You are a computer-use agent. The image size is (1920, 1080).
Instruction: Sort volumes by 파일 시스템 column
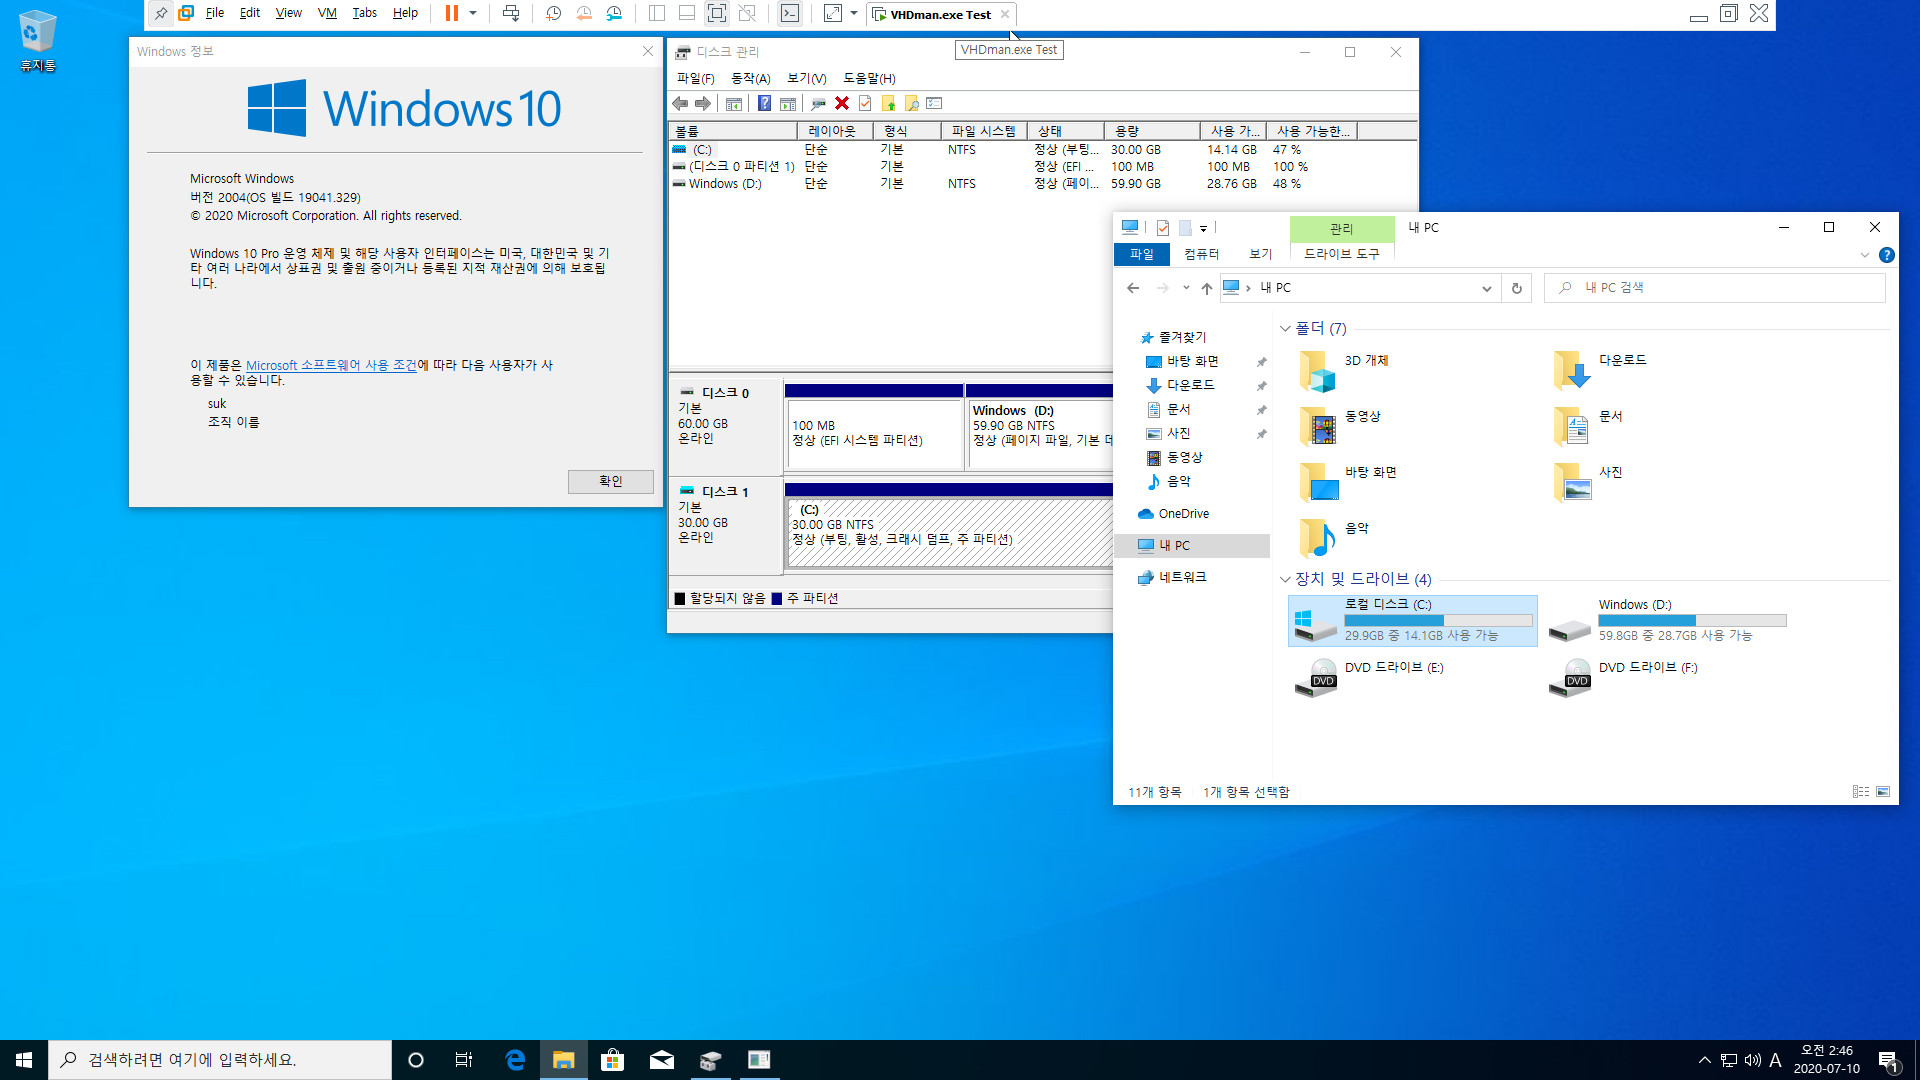coord(984,131)
